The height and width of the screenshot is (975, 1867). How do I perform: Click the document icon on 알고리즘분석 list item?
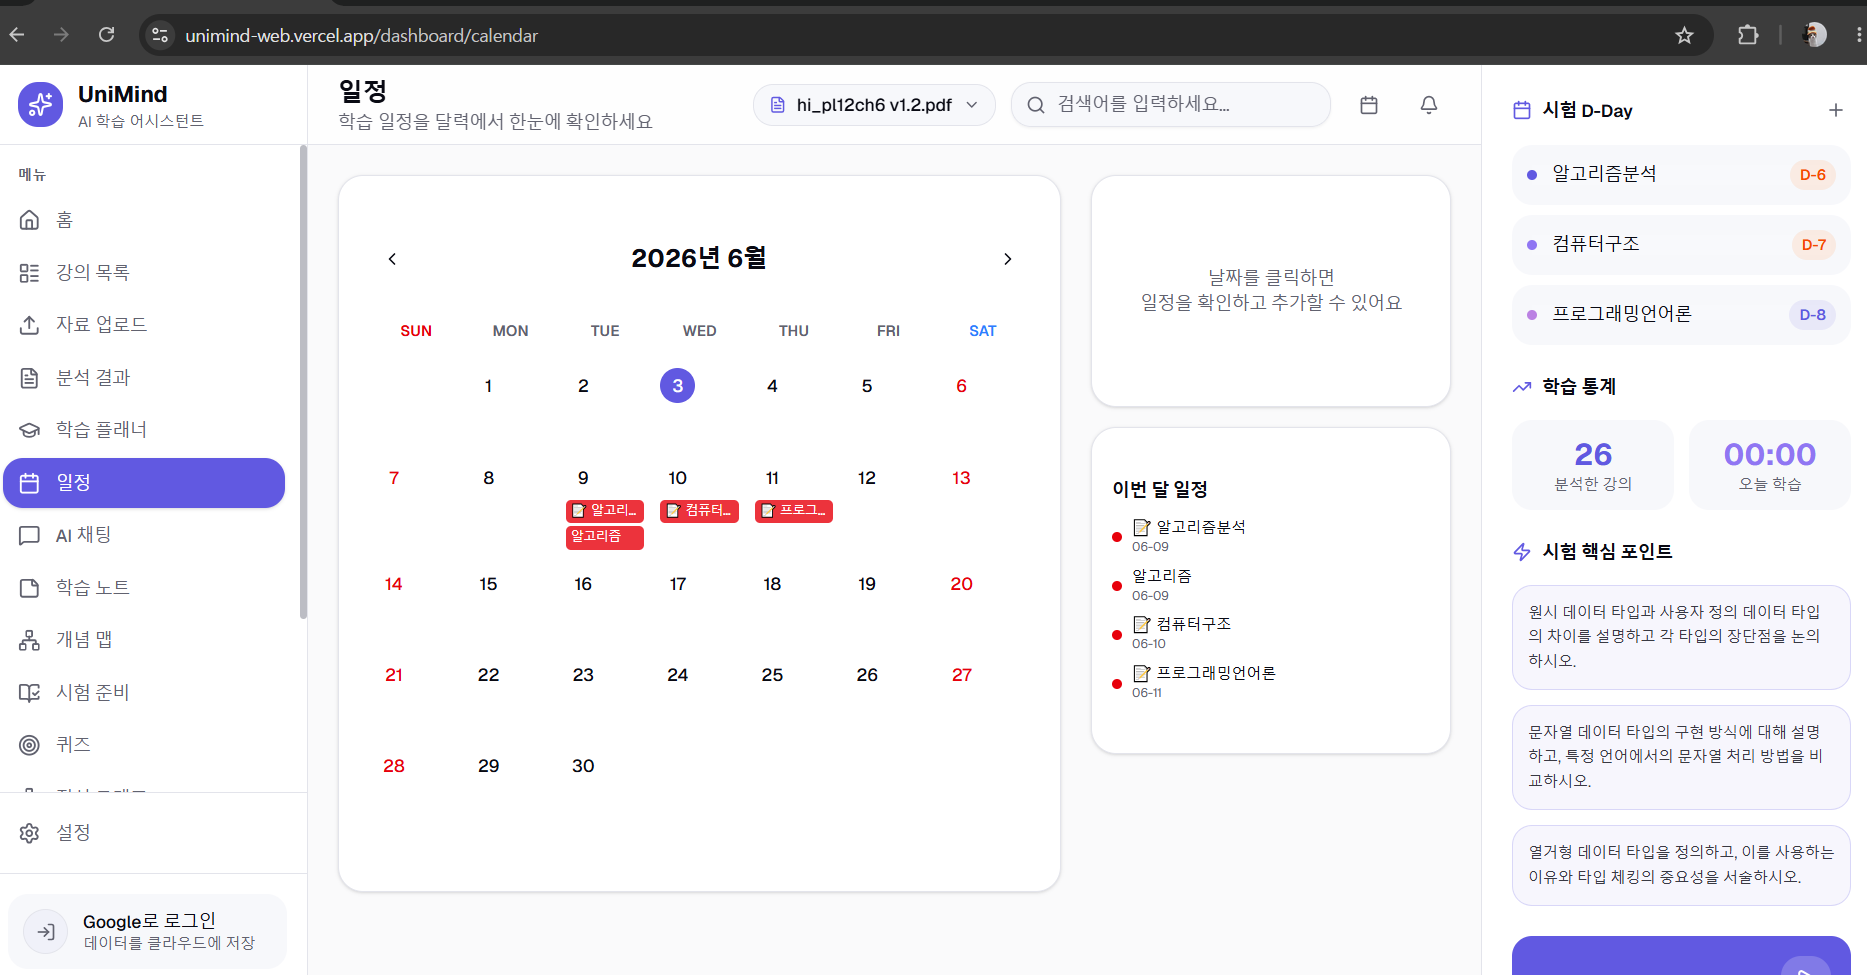click(1141, 527)
